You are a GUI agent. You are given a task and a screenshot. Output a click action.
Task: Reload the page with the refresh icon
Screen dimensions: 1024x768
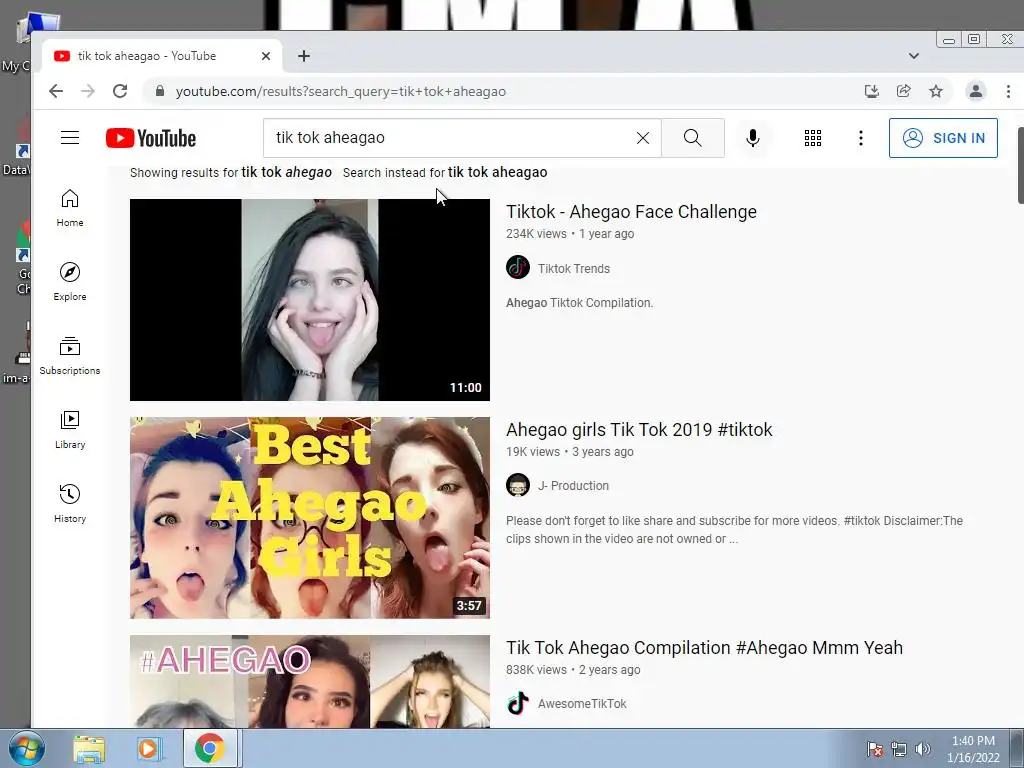(x=120, y=91)
